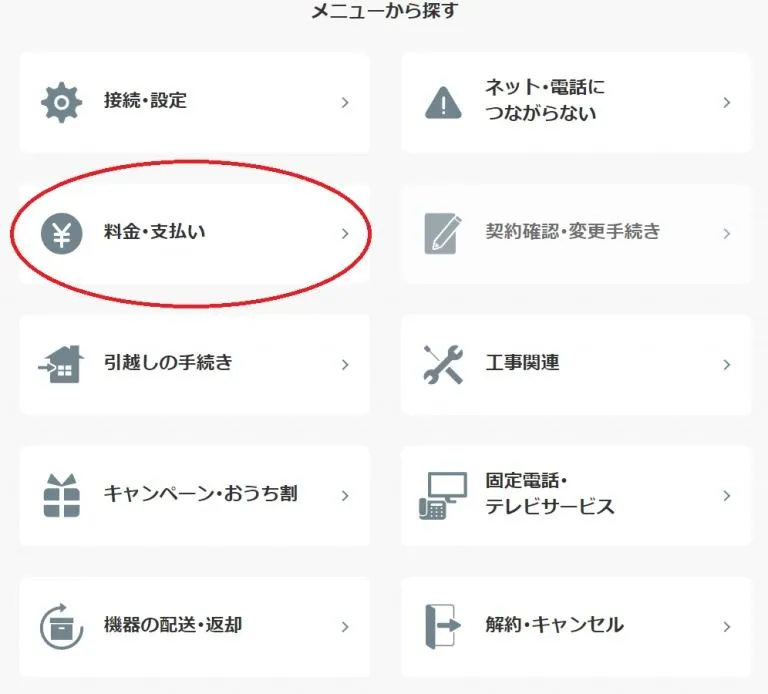Open the 機器の配送・返却 card
768x694 pixels.
pos(194,627)
